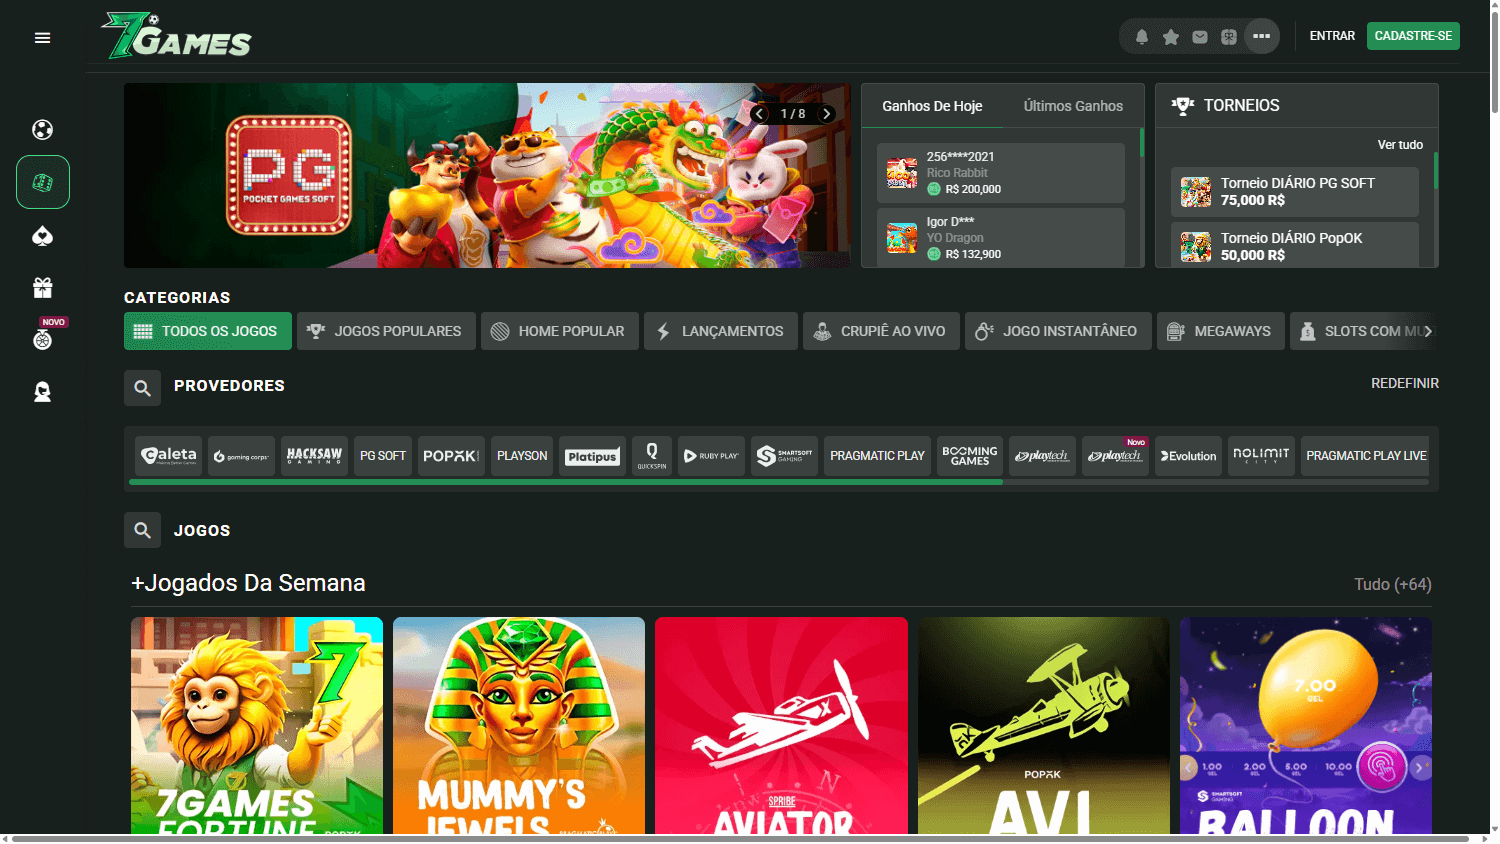Open bonuses via gift box icon top bar
This screenshot has width=1500, height=844.
1228,35
